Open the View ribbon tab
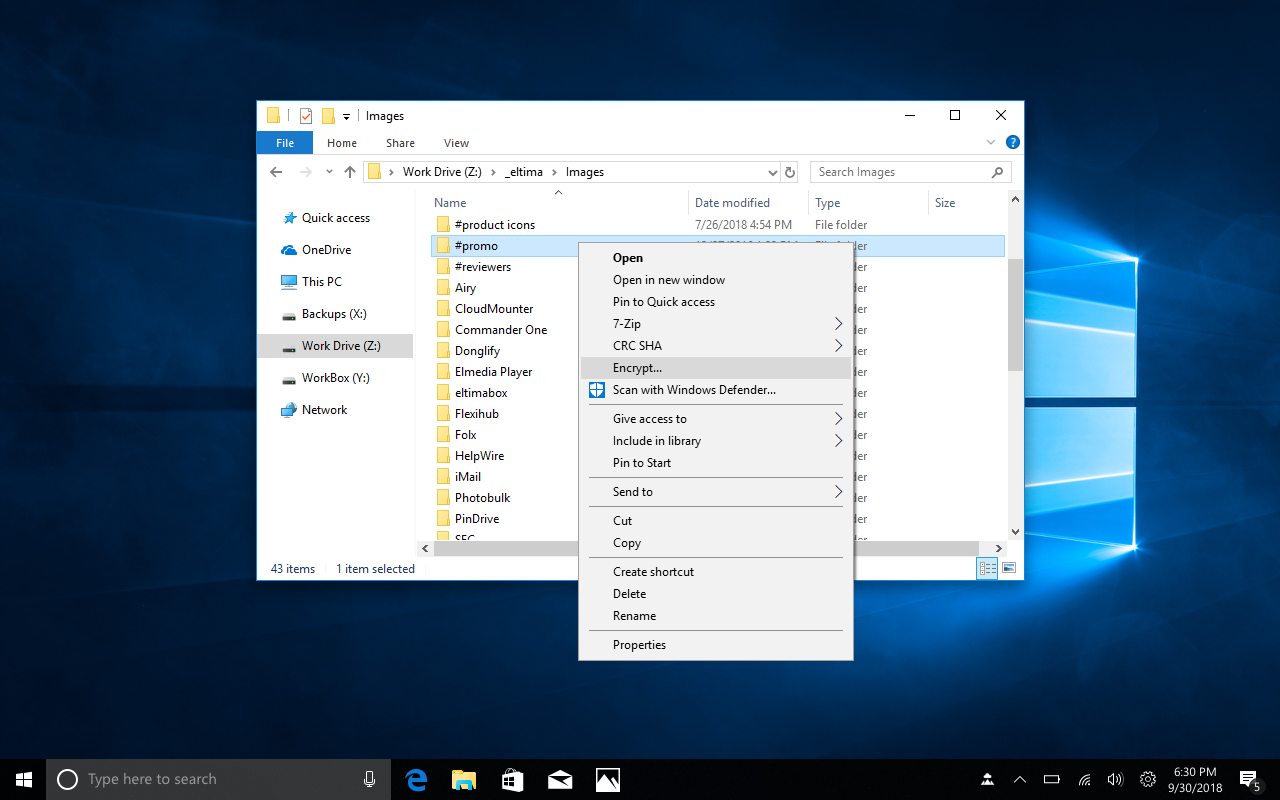 [x=456, y=143]
